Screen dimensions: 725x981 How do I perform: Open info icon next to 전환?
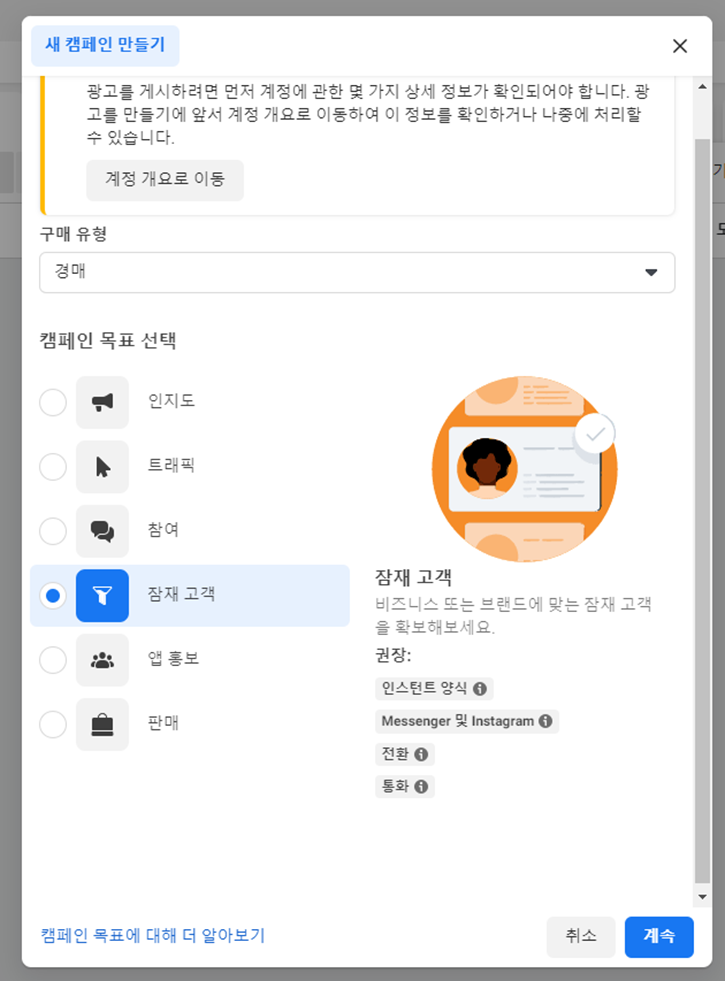421,755
